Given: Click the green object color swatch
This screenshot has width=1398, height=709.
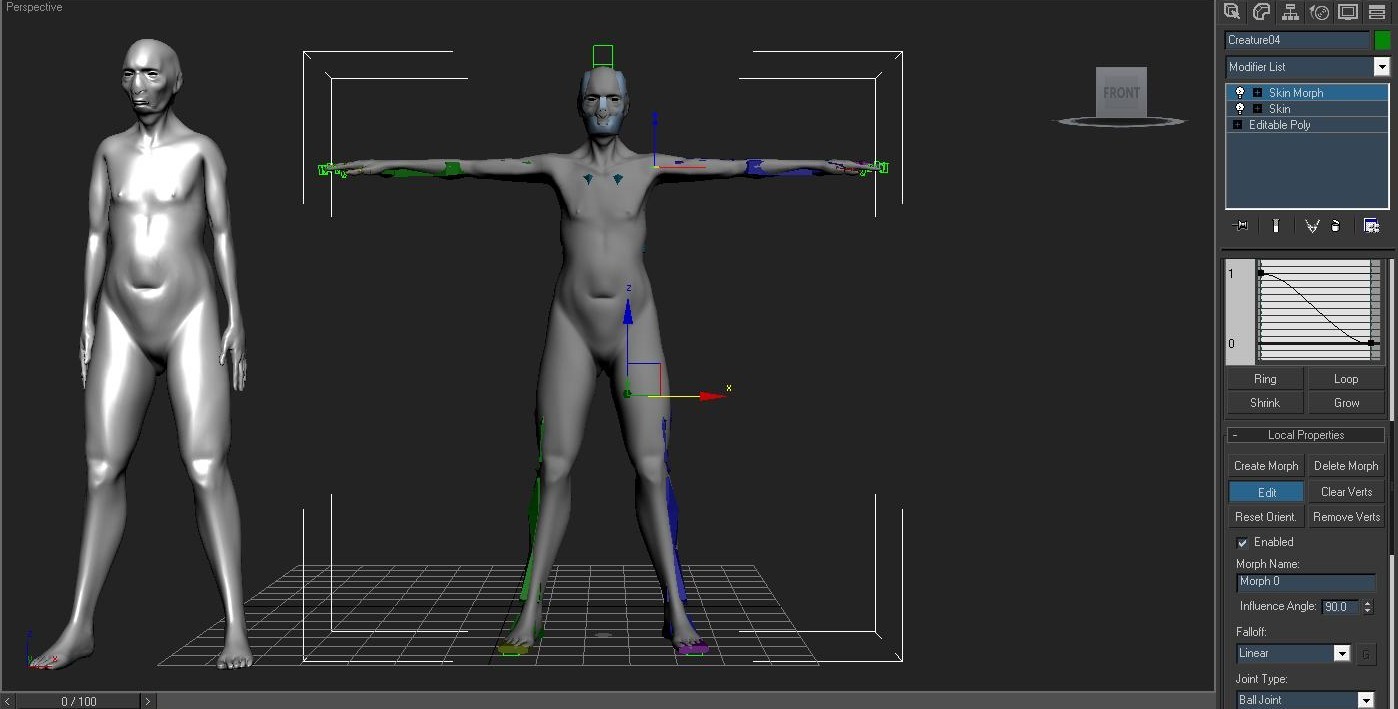Looking at the screenshot, I should 1382,40.
